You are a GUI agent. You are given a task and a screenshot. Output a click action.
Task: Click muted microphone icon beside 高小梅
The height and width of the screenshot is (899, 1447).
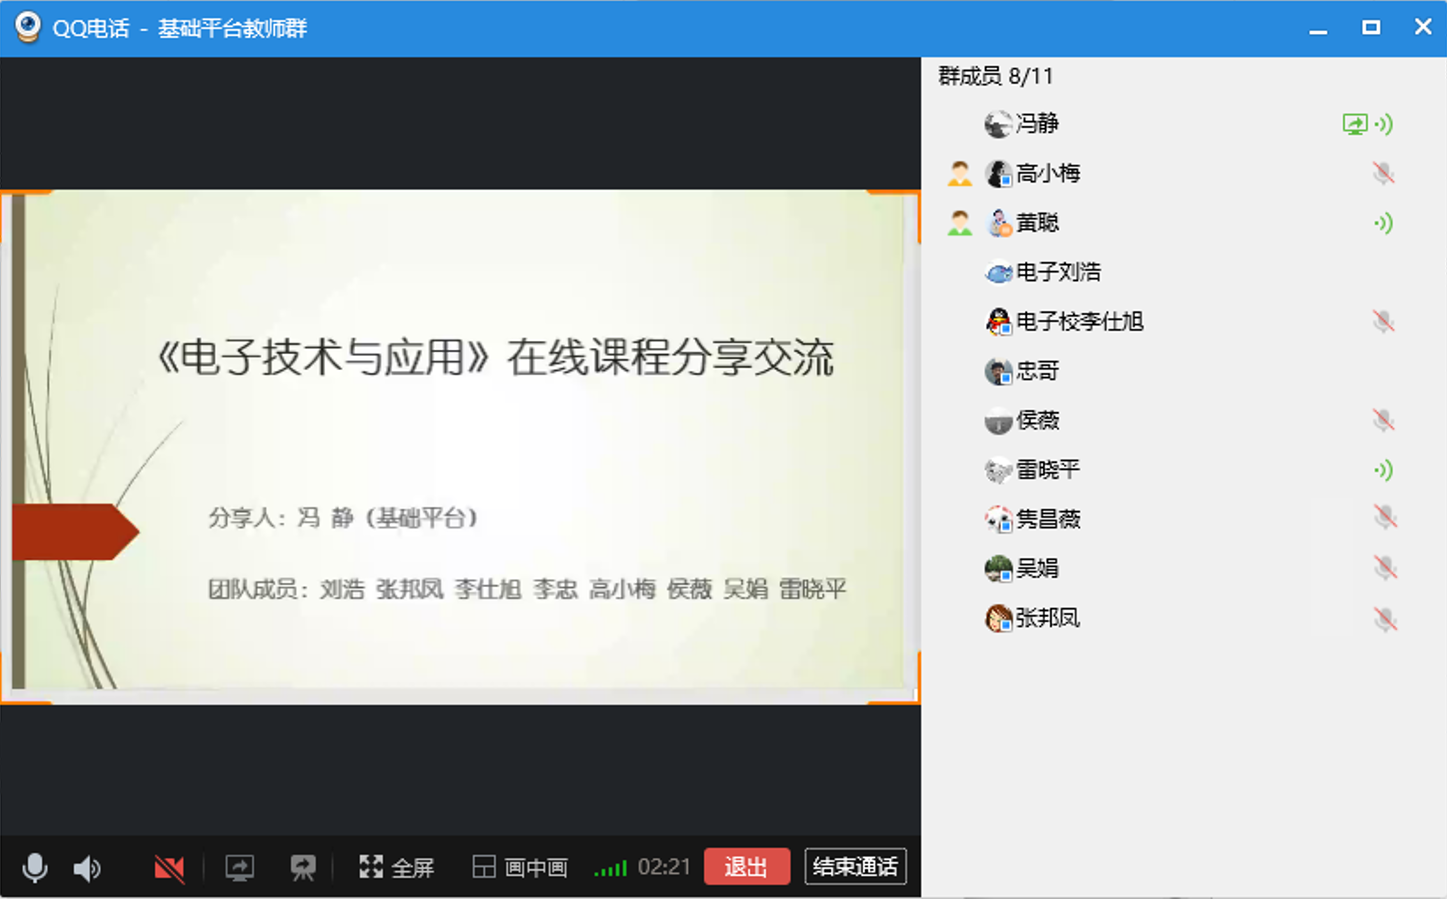pyautogui.click(x=1383, y=174)
